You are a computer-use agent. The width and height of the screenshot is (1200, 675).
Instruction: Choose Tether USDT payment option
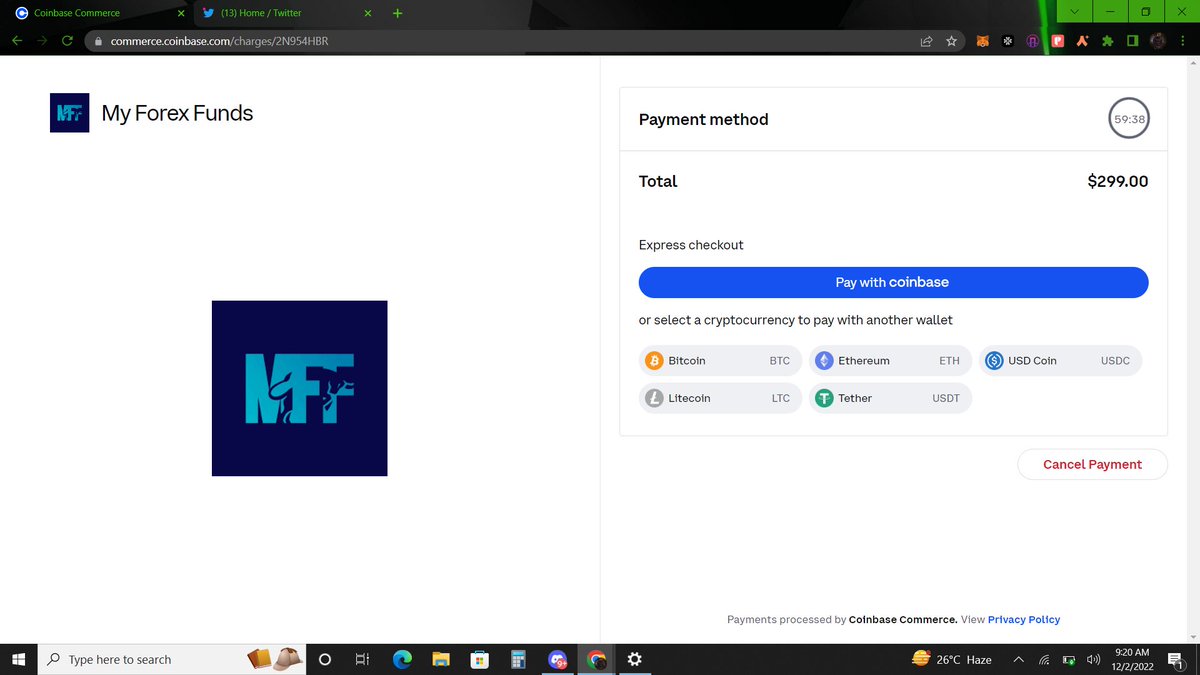pos(890,398)
